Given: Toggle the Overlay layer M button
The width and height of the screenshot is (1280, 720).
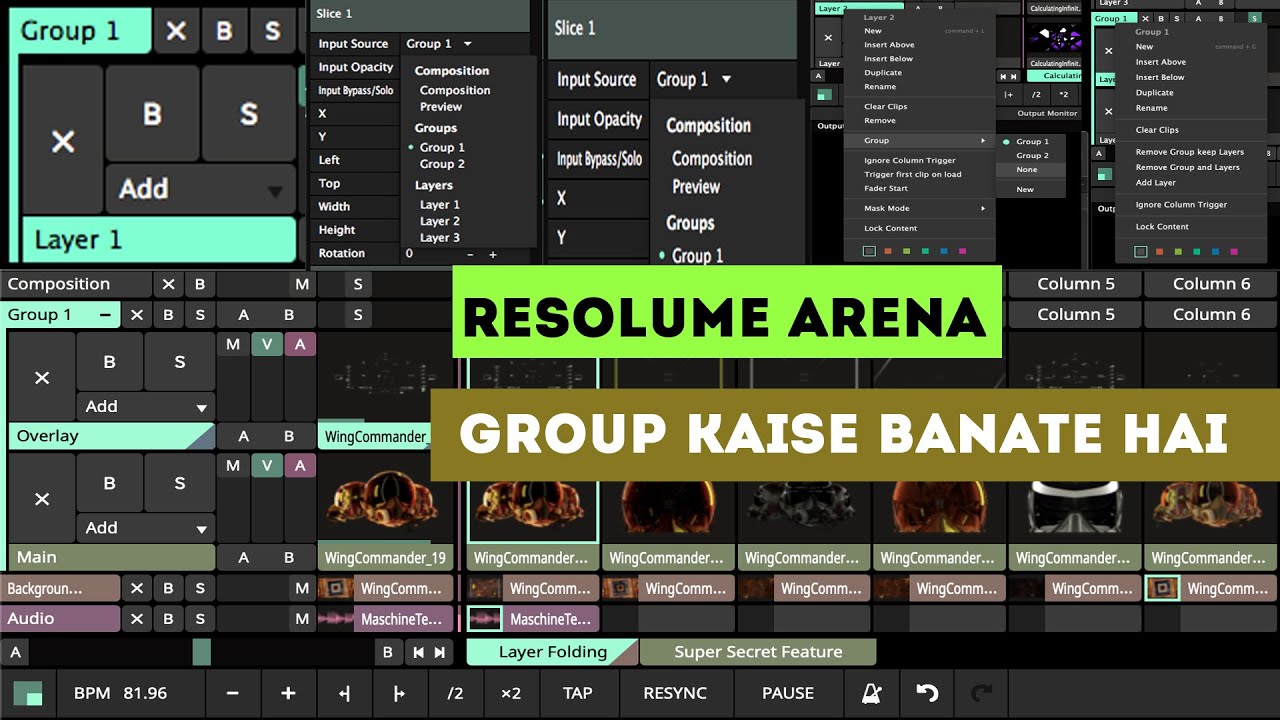Looking at the screenshot, I should pos(233,344).
